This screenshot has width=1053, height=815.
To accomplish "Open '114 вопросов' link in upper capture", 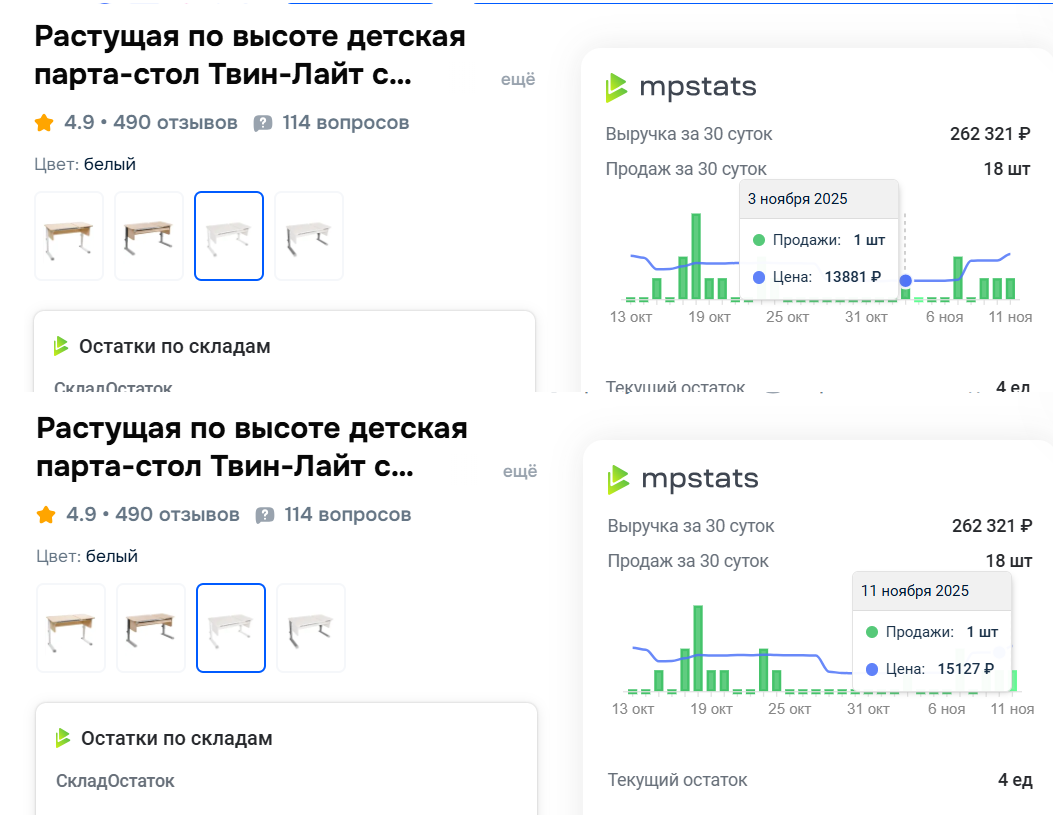I will click(x=345, y=123).
